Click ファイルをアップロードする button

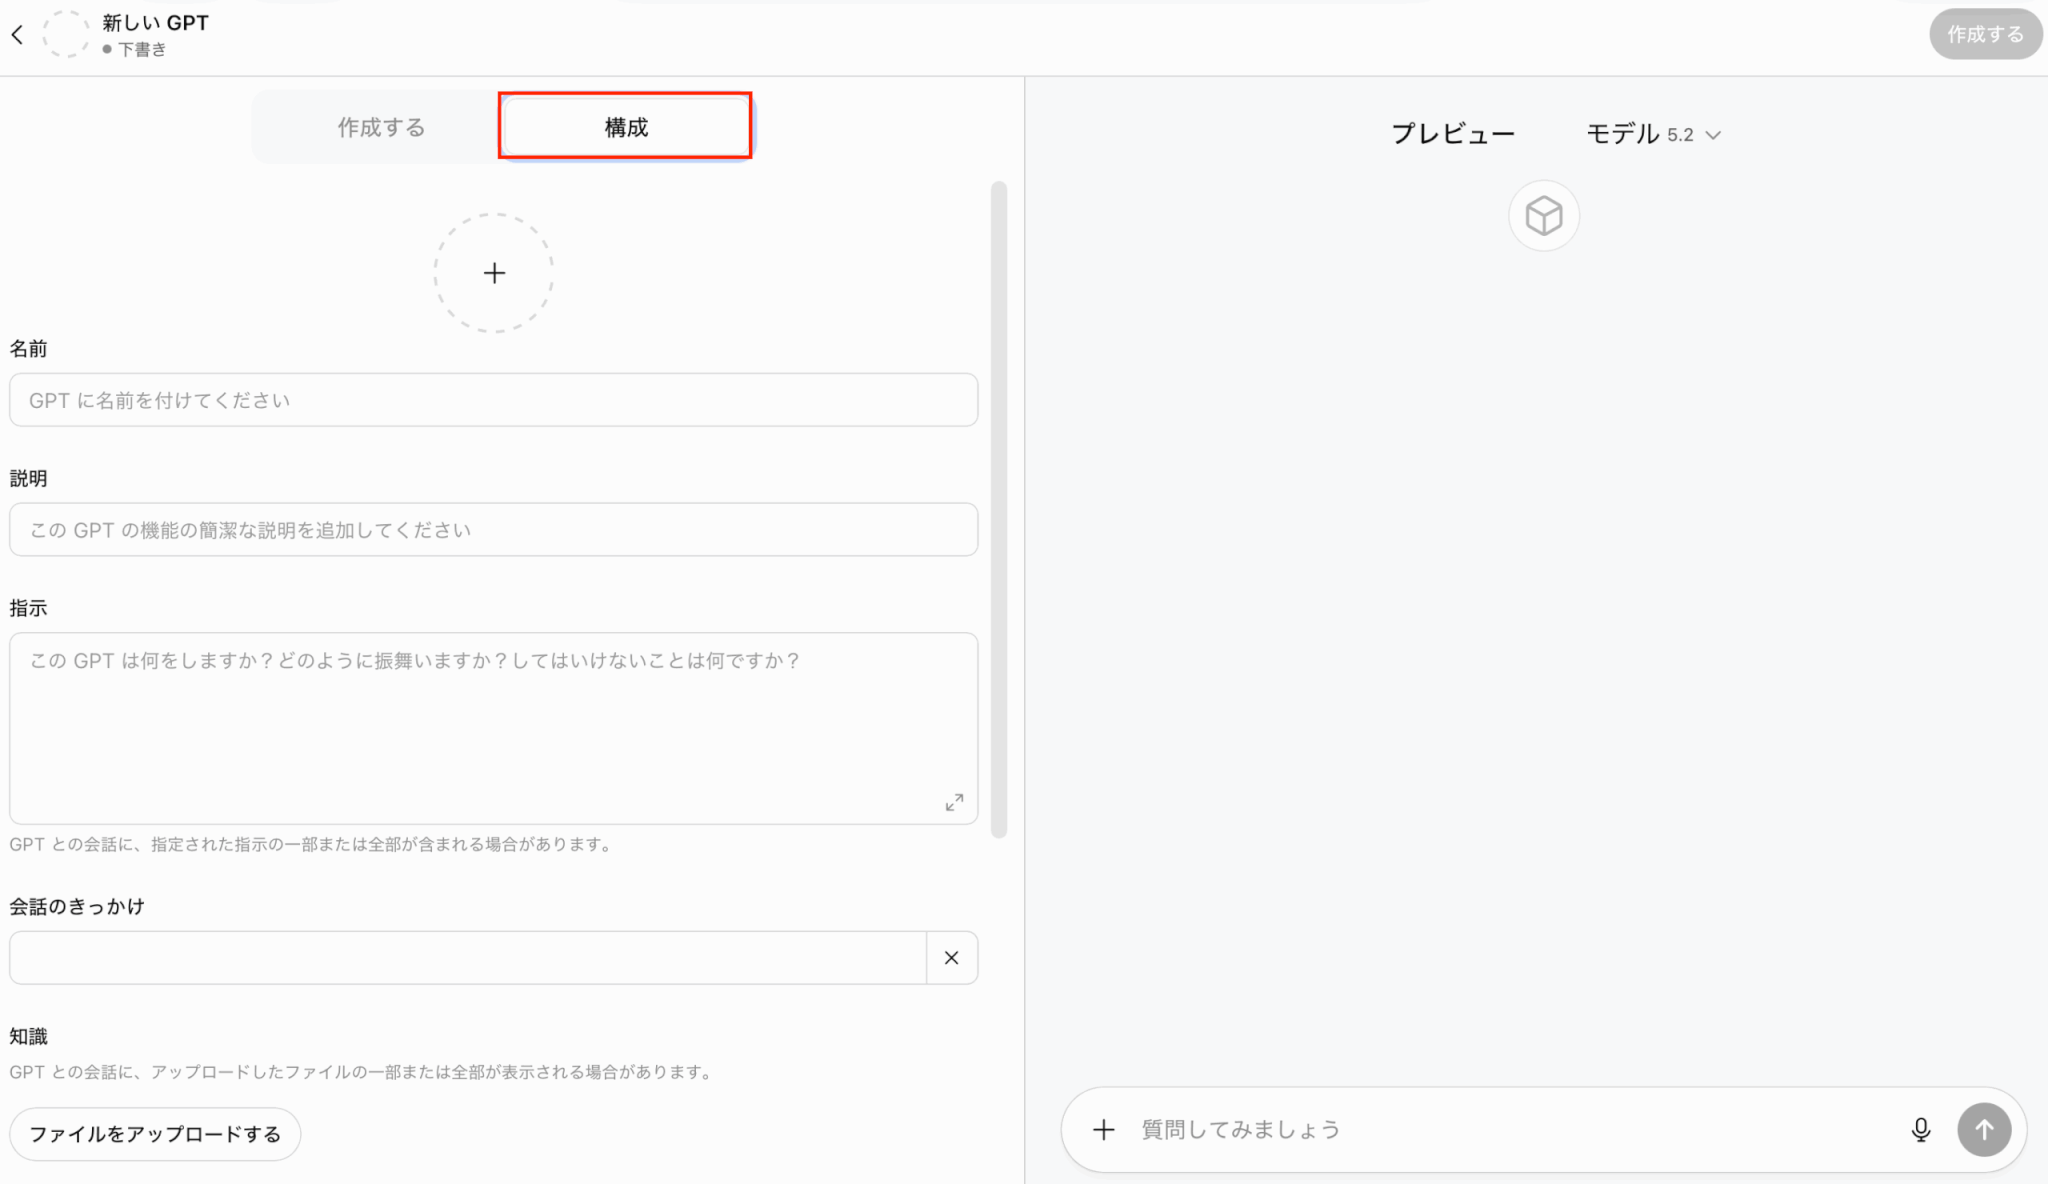[155, 1134]
